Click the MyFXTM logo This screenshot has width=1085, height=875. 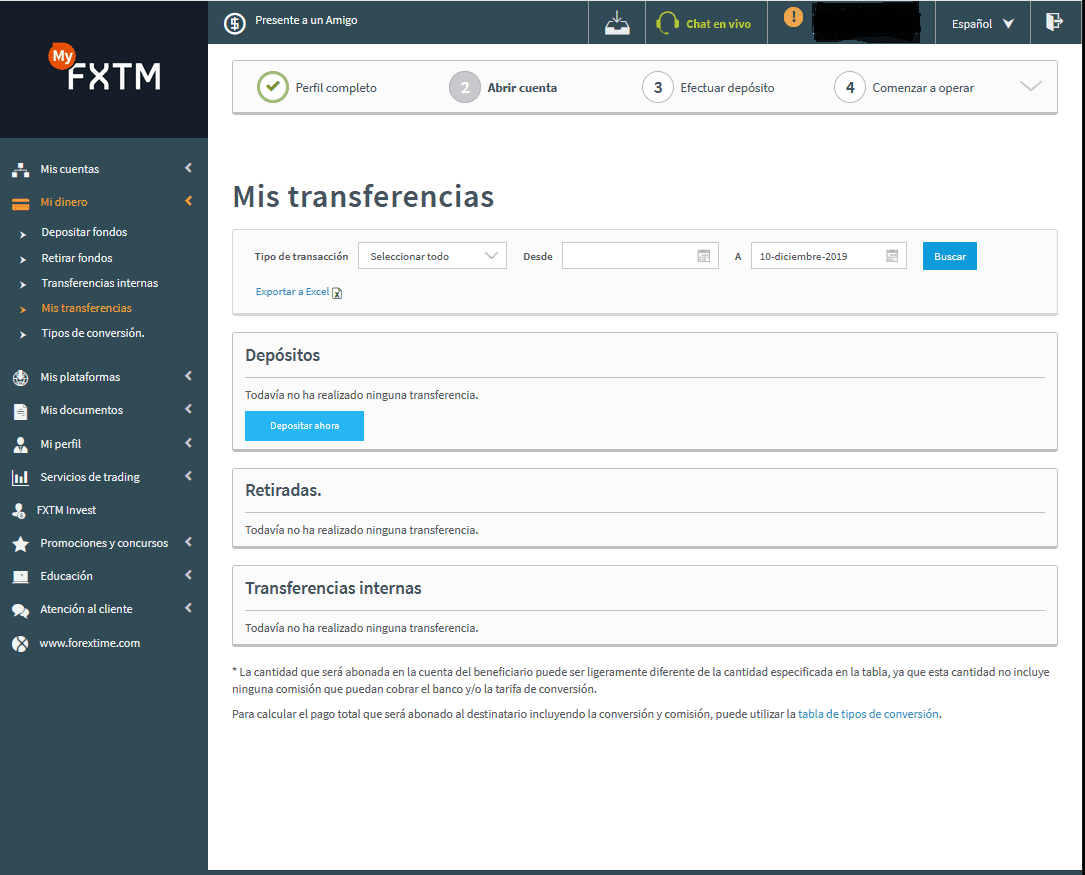(105, 69)
